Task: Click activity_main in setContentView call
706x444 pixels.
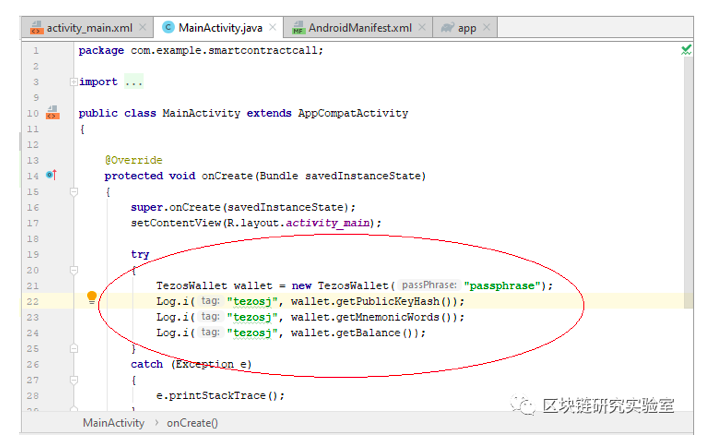Action: click(x=328, y=223)
